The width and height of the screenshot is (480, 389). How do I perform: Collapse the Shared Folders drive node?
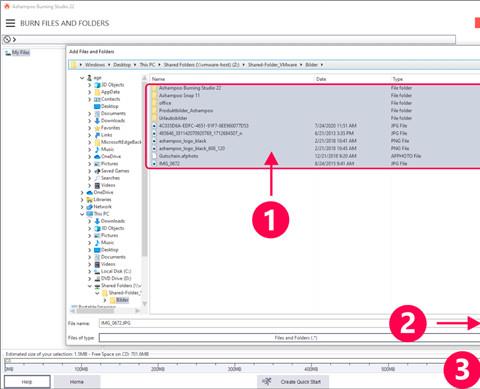tap(89, 286)
